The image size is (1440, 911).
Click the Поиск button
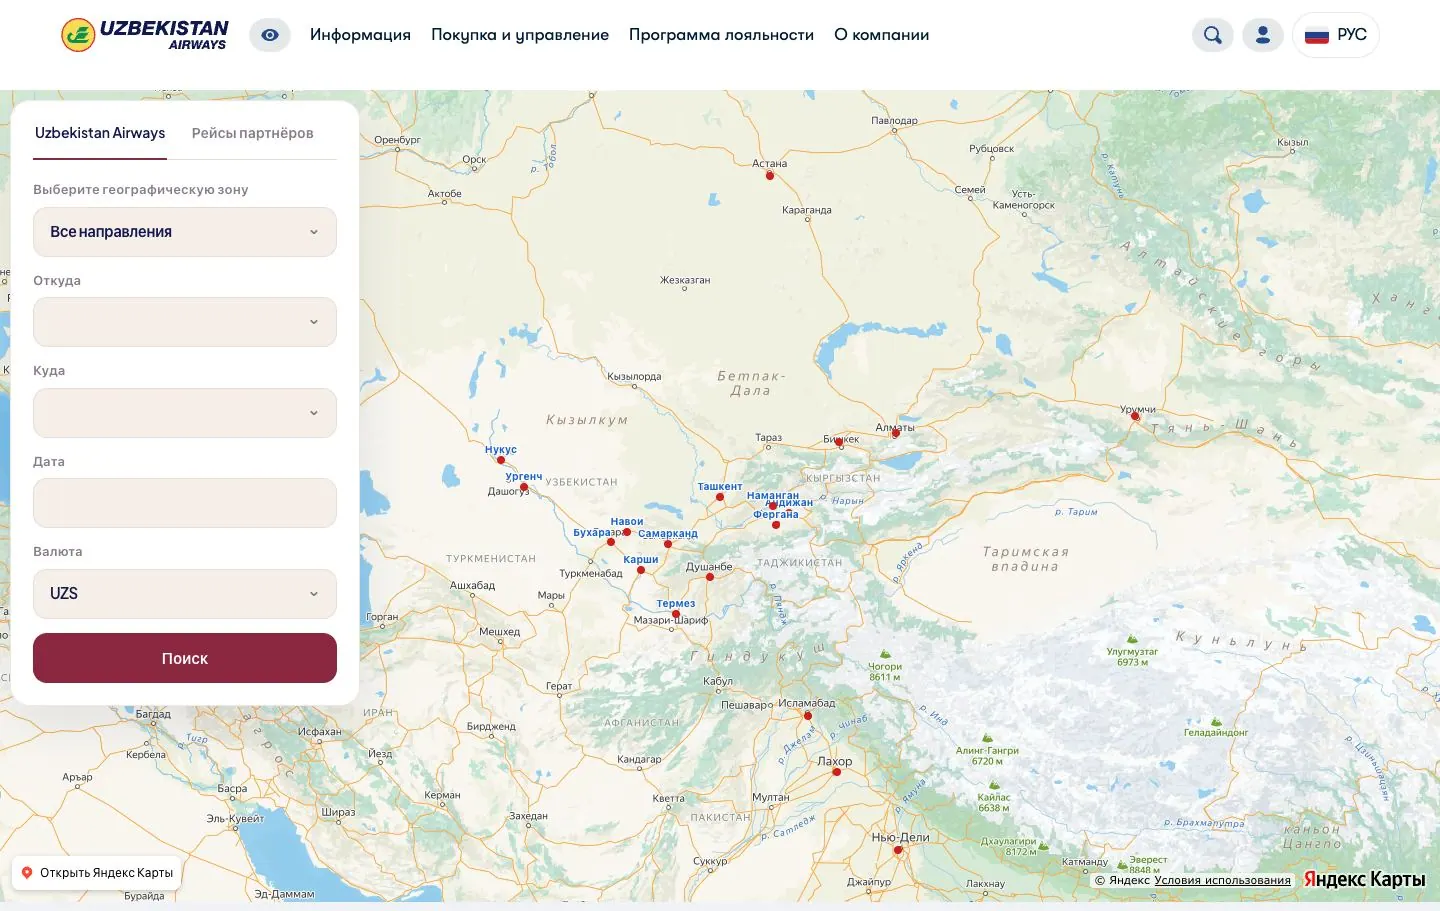click(x=185, y=658)
